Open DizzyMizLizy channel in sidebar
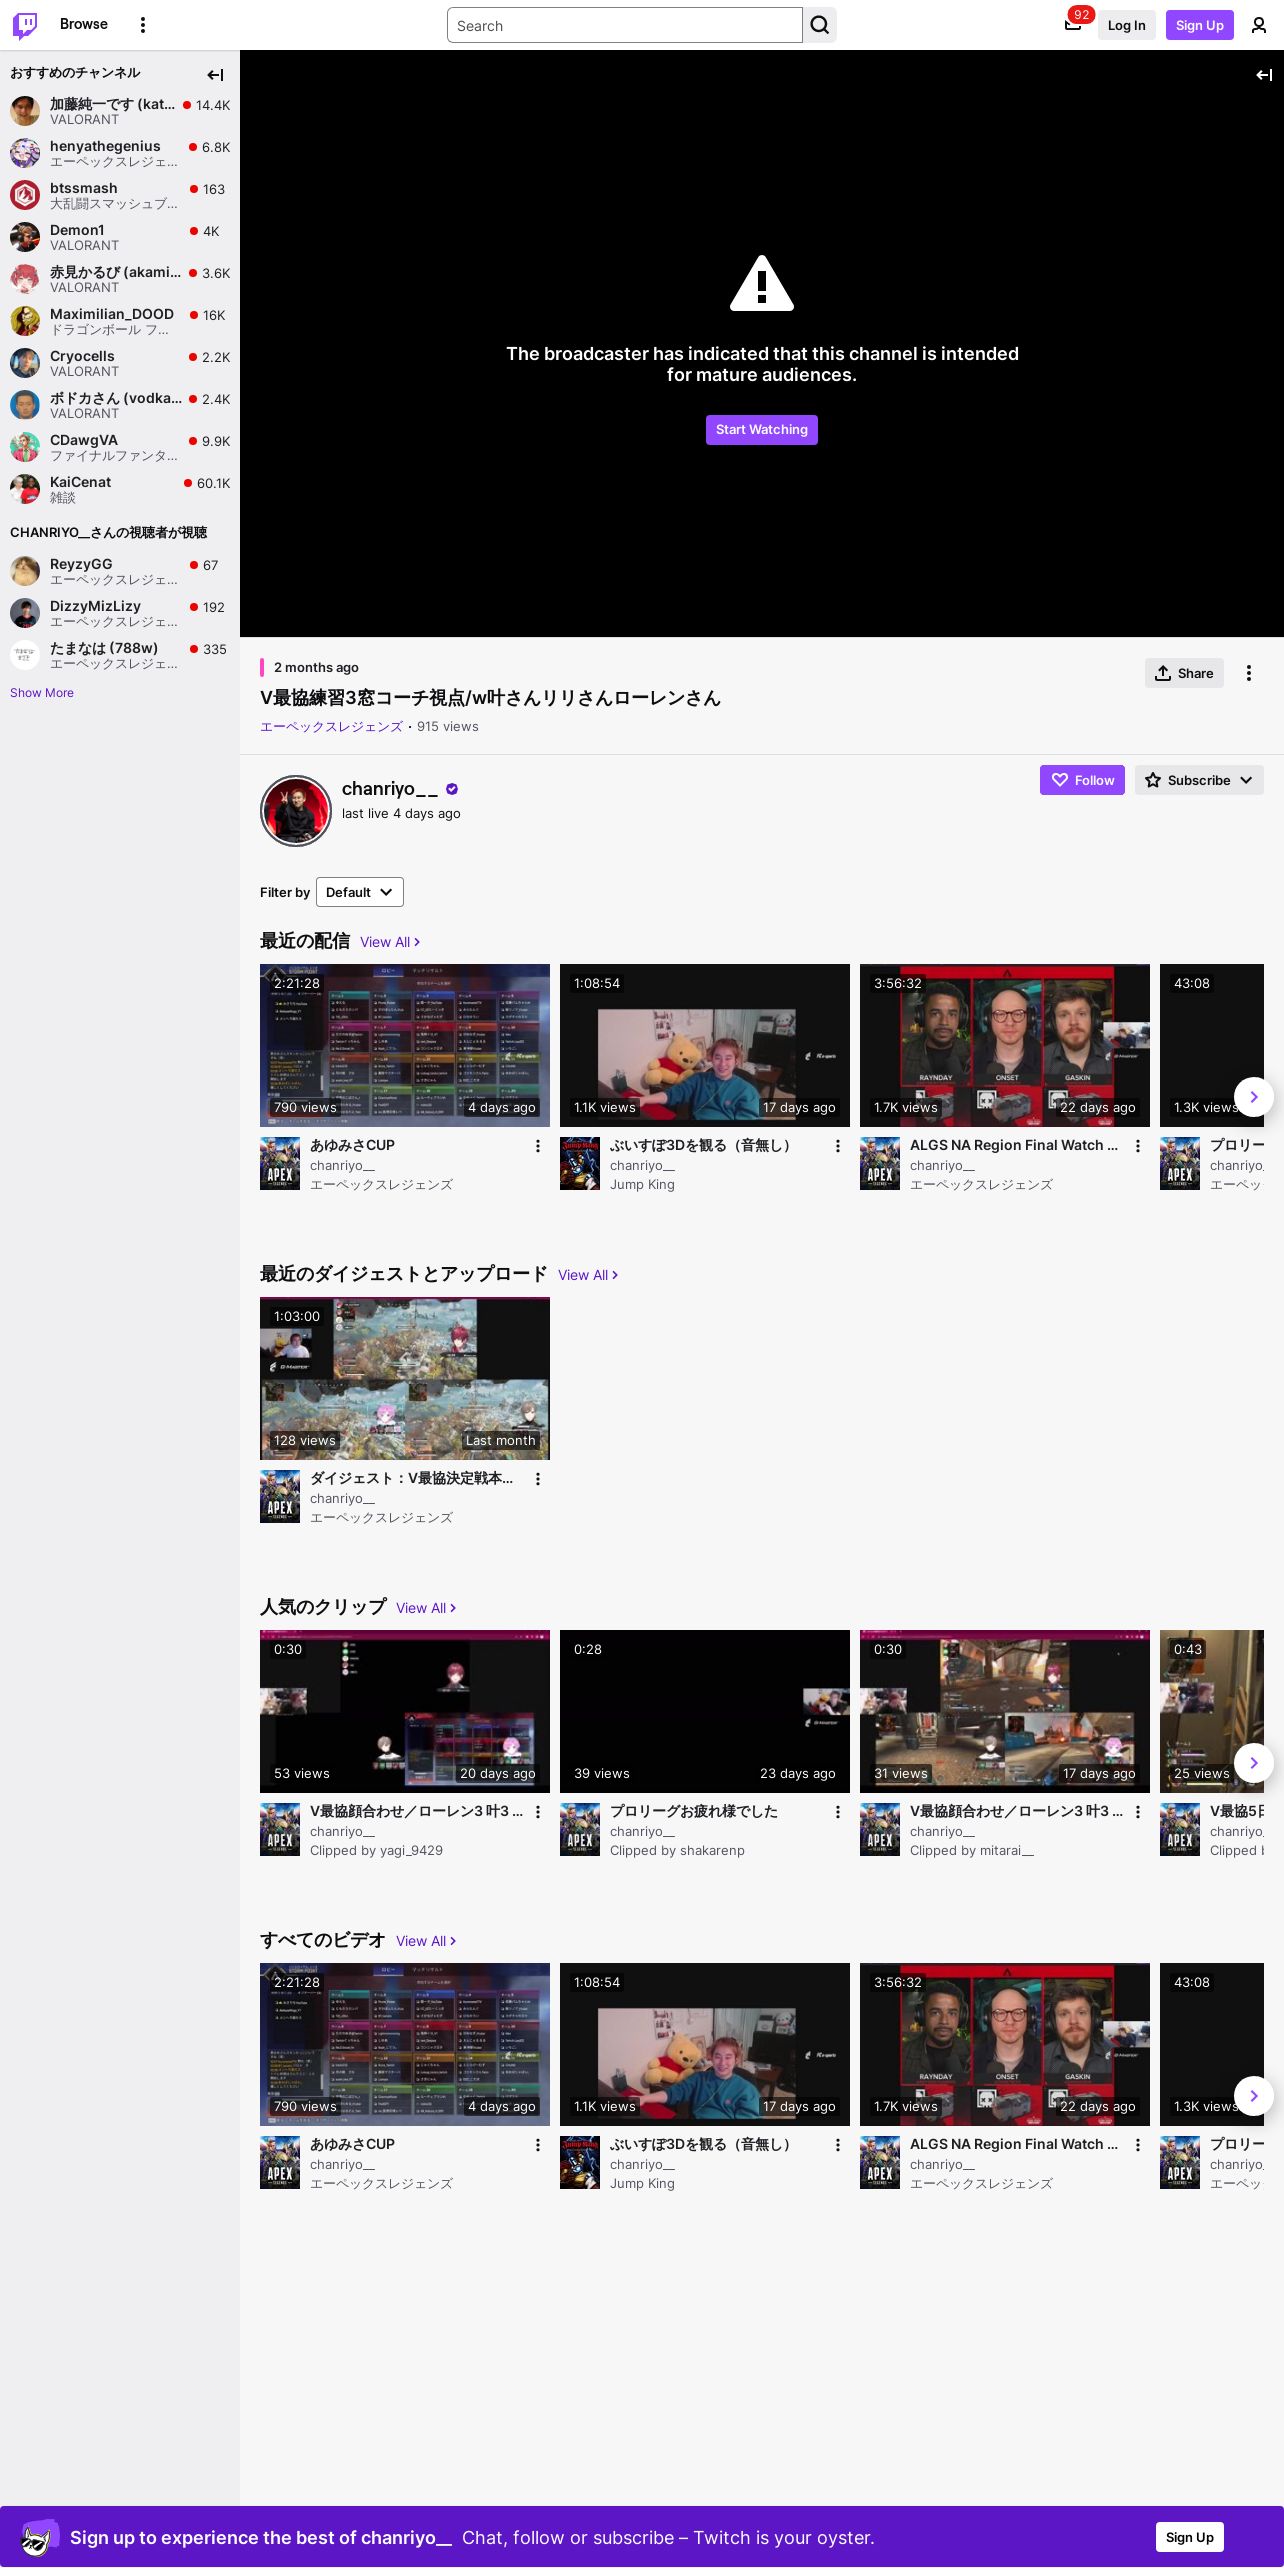1284x2568 pixels. [x=120, y=613]
